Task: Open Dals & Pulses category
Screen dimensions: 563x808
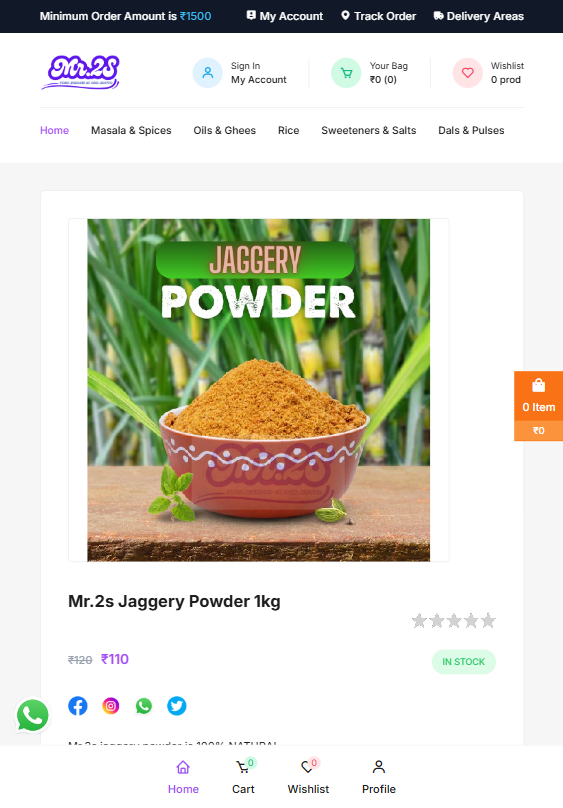Action: (x=471, y=130)
